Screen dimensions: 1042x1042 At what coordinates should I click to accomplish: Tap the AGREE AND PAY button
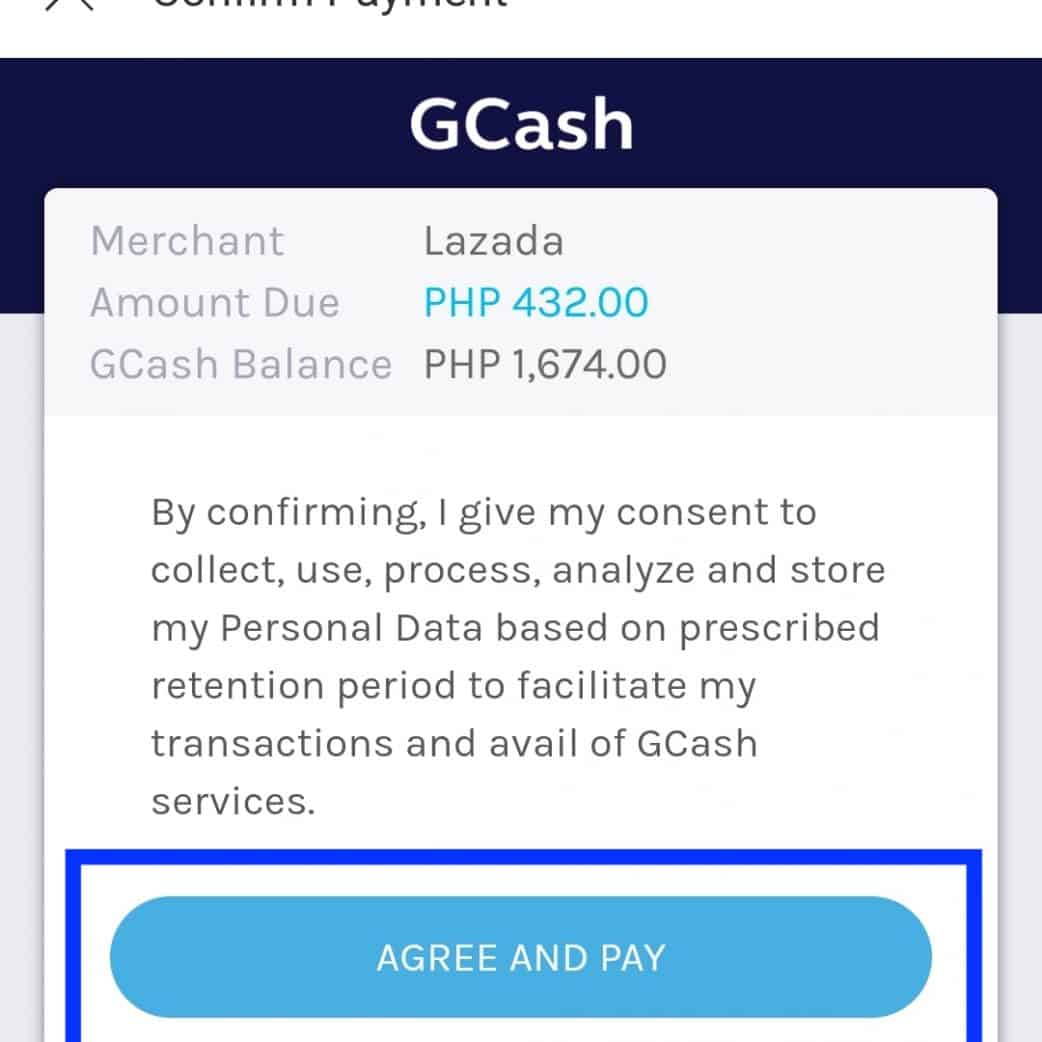pos(520,957)
